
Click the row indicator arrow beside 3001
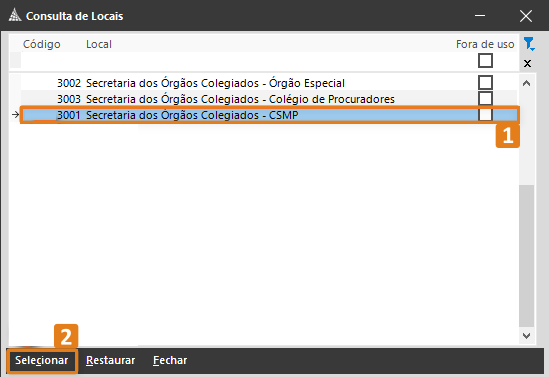(15, 114)
